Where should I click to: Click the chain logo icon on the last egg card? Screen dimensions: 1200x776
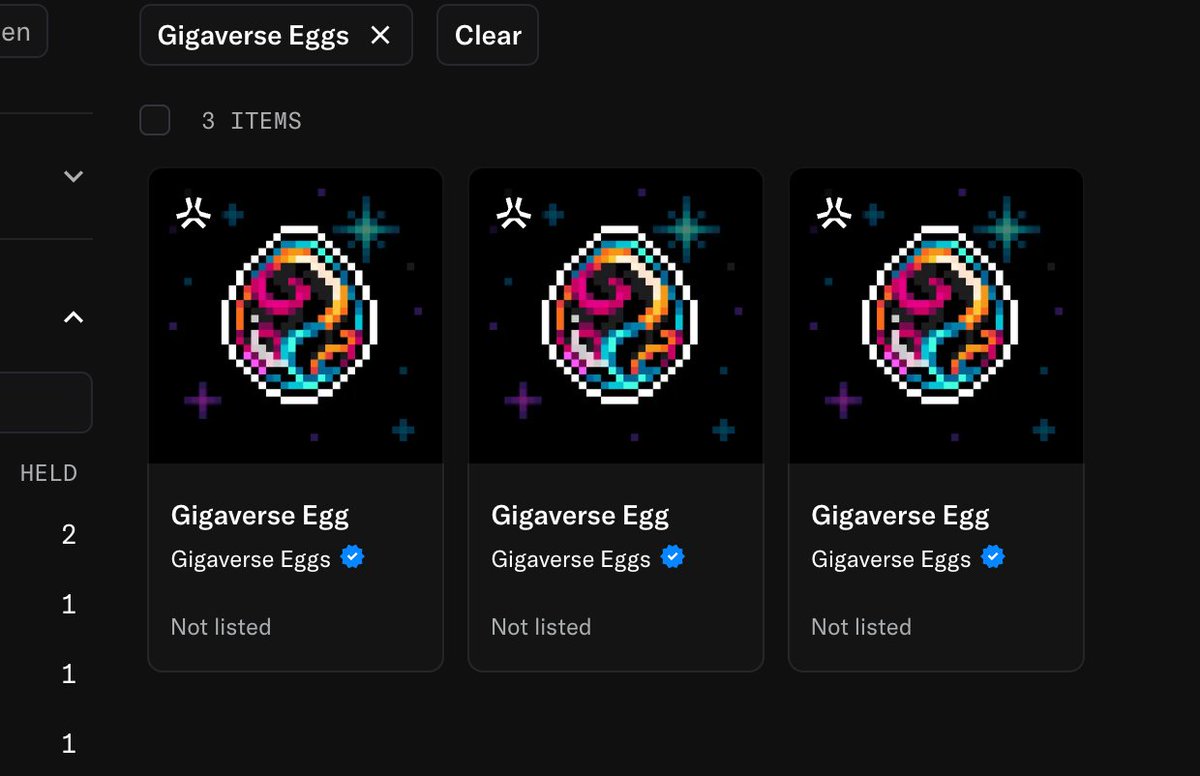(x=833, y=212)
